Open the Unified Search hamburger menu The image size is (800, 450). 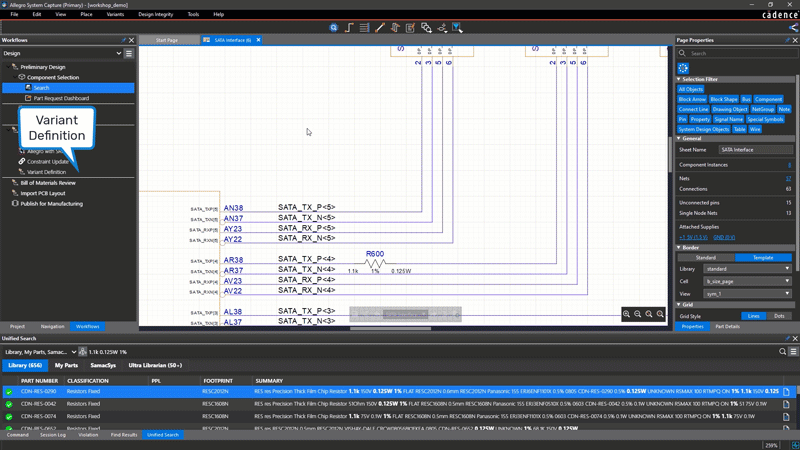793,352
